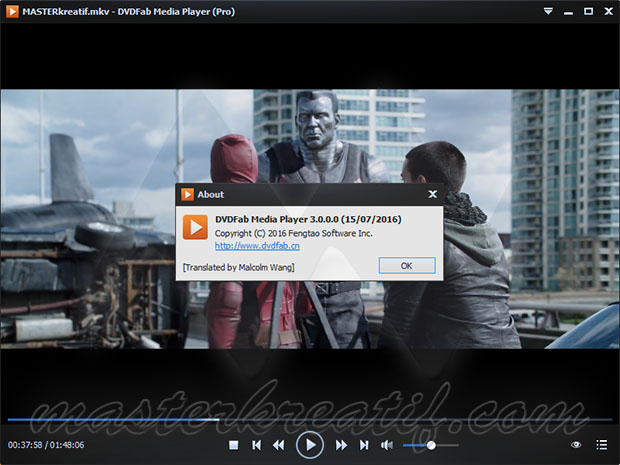Click the 00:37:58 / 01:48:06 time display
The height and width of the screenshot is (465, 620).
[x=46, y=445]
